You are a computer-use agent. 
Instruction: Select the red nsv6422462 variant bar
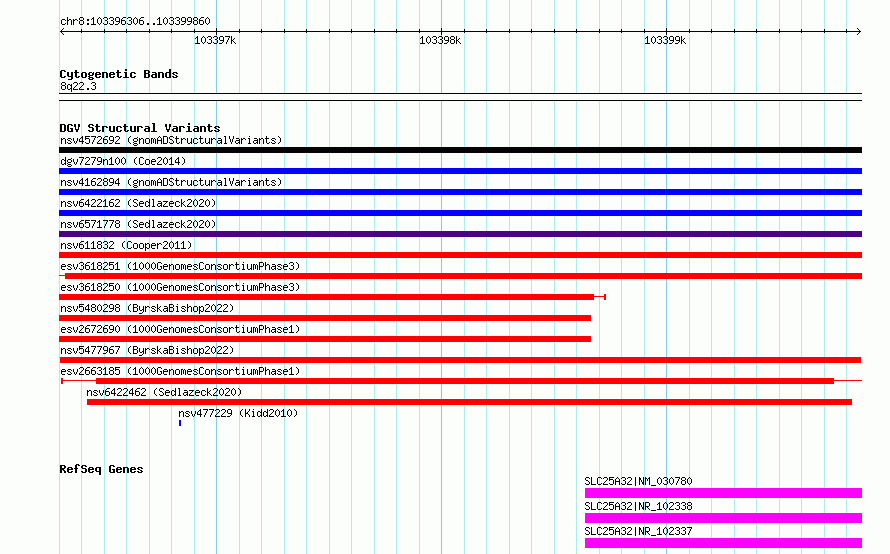(x=469, y=402)
